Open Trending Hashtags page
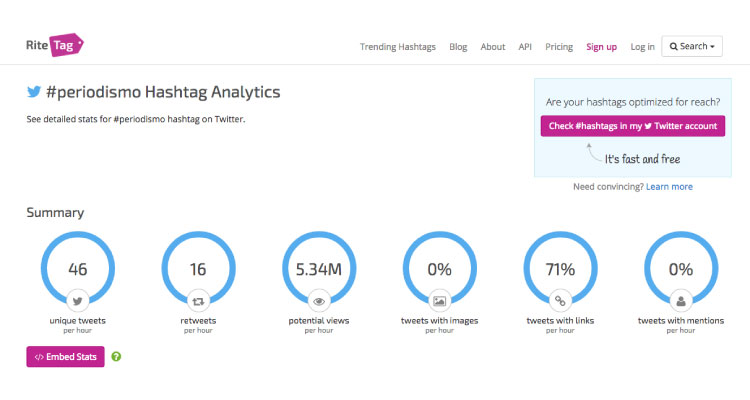Screen dimensions: 750x400 pyautogui.click(x=399, y=47)
